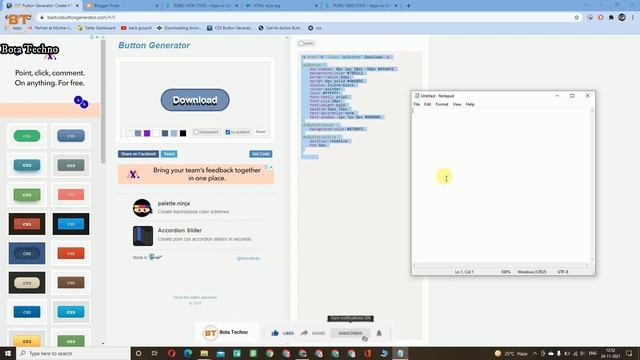Open Mail app from taskbar
The width and height of the screenshot is (640, 360).
pyautogui.click(x=220, y=353)
